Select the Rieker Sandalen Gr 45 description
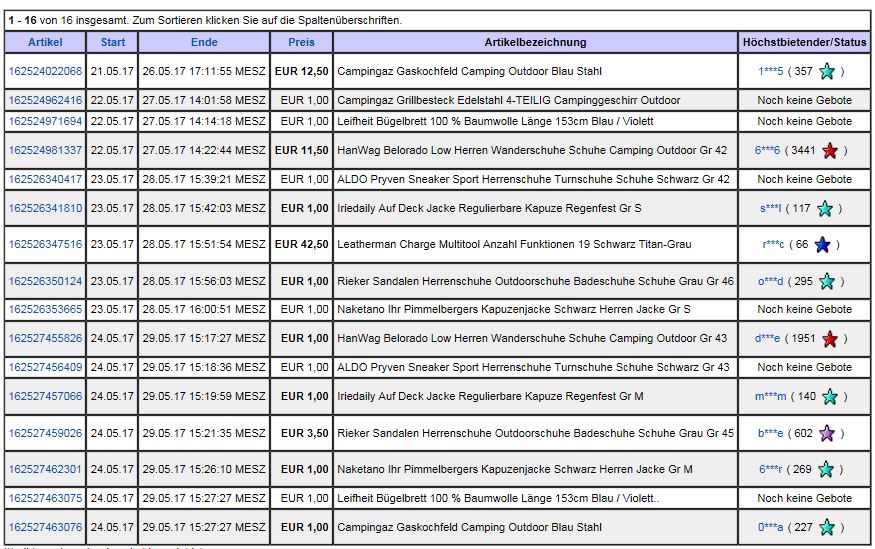This screenshot has height=549, width=875. [x=535, y=433]
